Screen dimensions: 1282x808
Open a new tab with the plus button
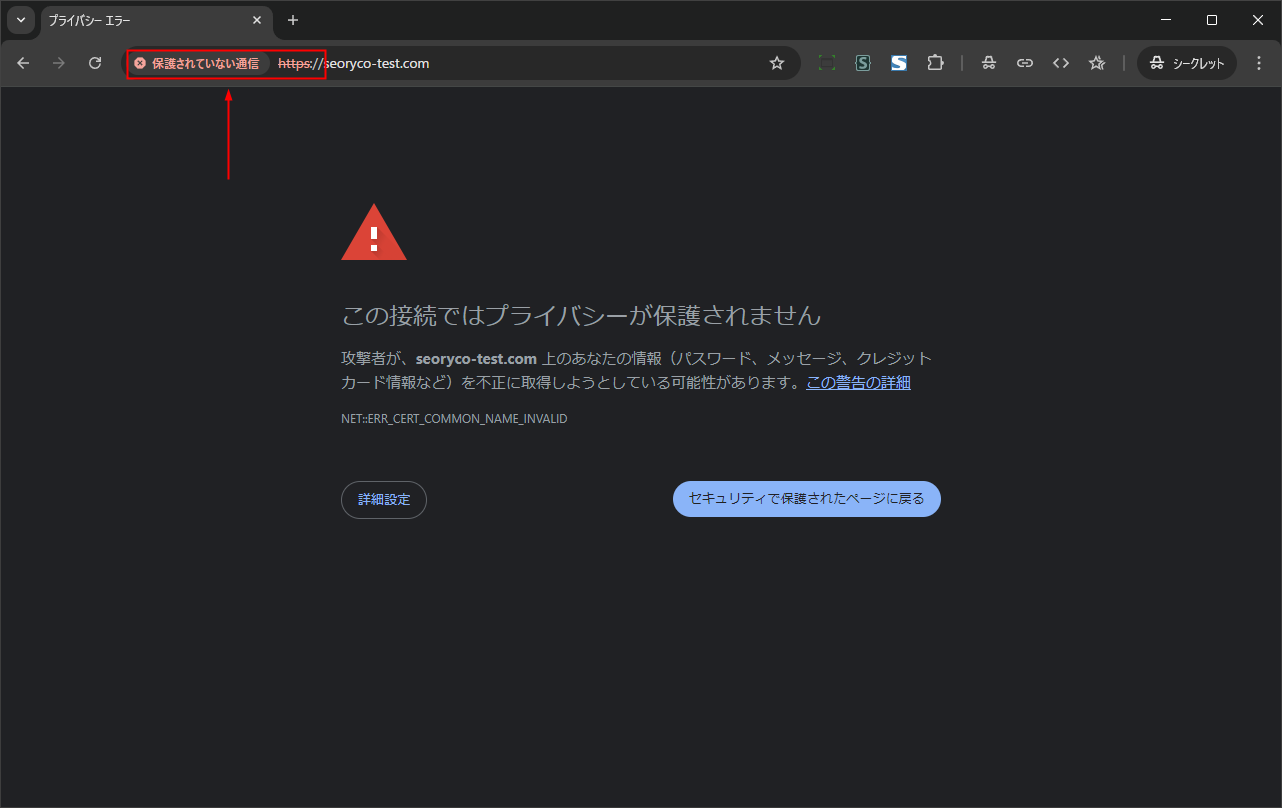pos(293,20)
